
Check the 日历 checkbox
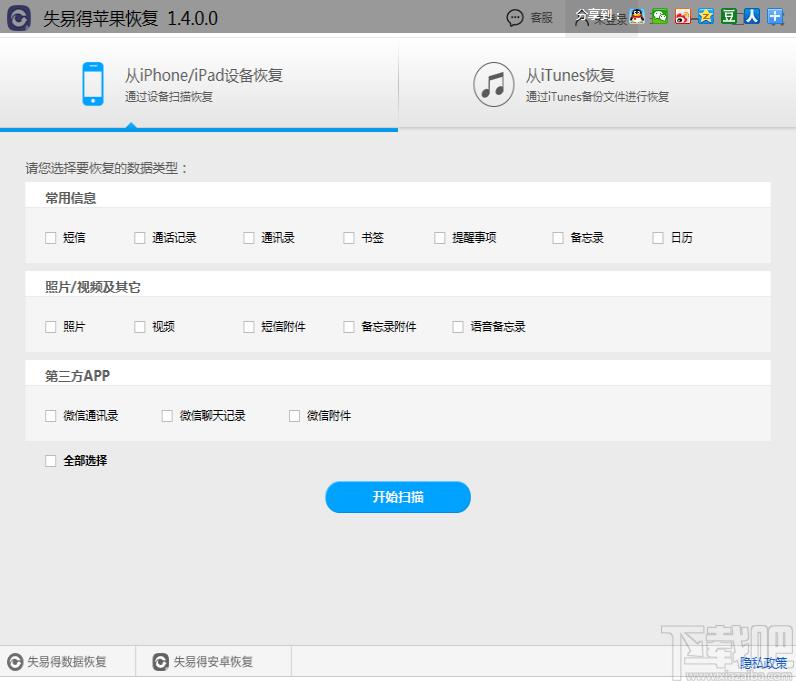(x=658, y=238)
